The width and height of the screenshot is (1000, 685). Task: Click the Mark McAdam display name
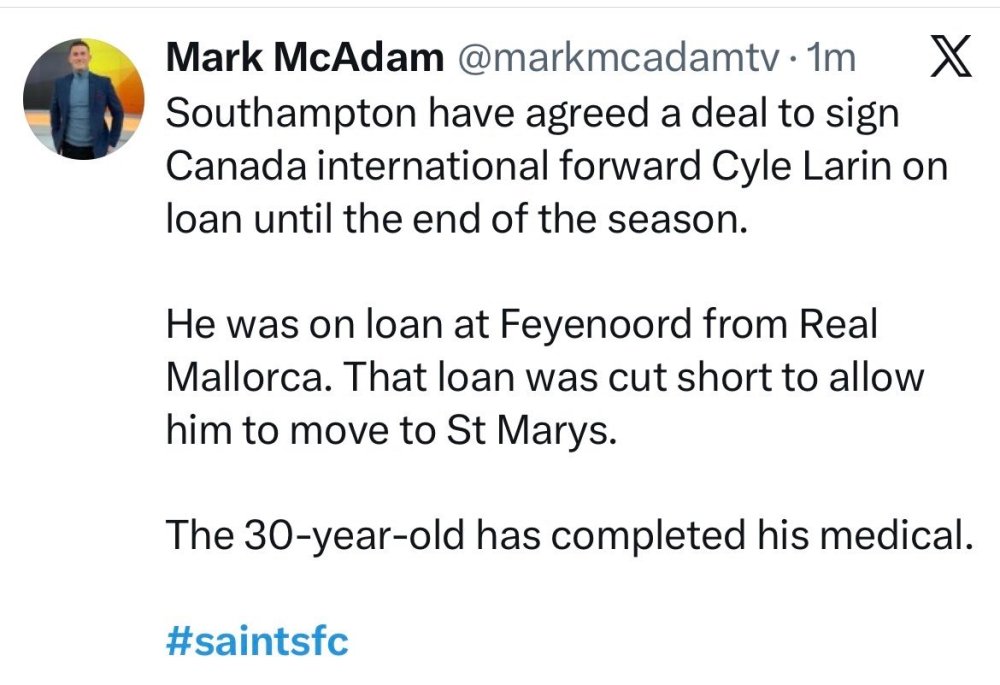point(304,59)
